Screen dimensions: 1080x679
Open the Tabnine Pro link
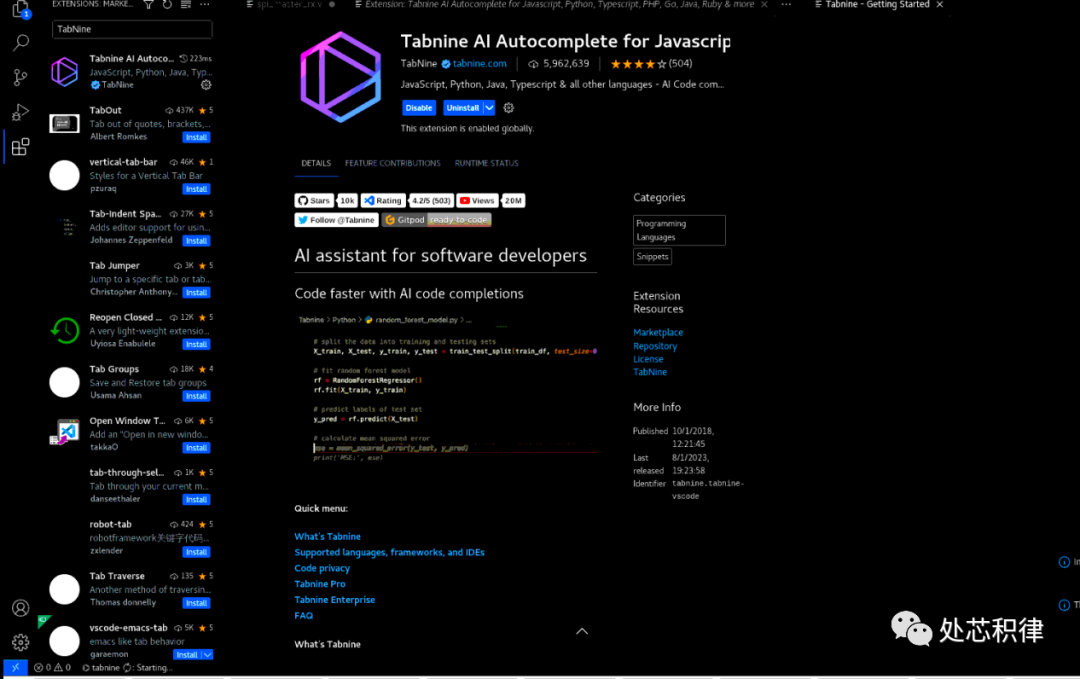(x=320, y=584)
